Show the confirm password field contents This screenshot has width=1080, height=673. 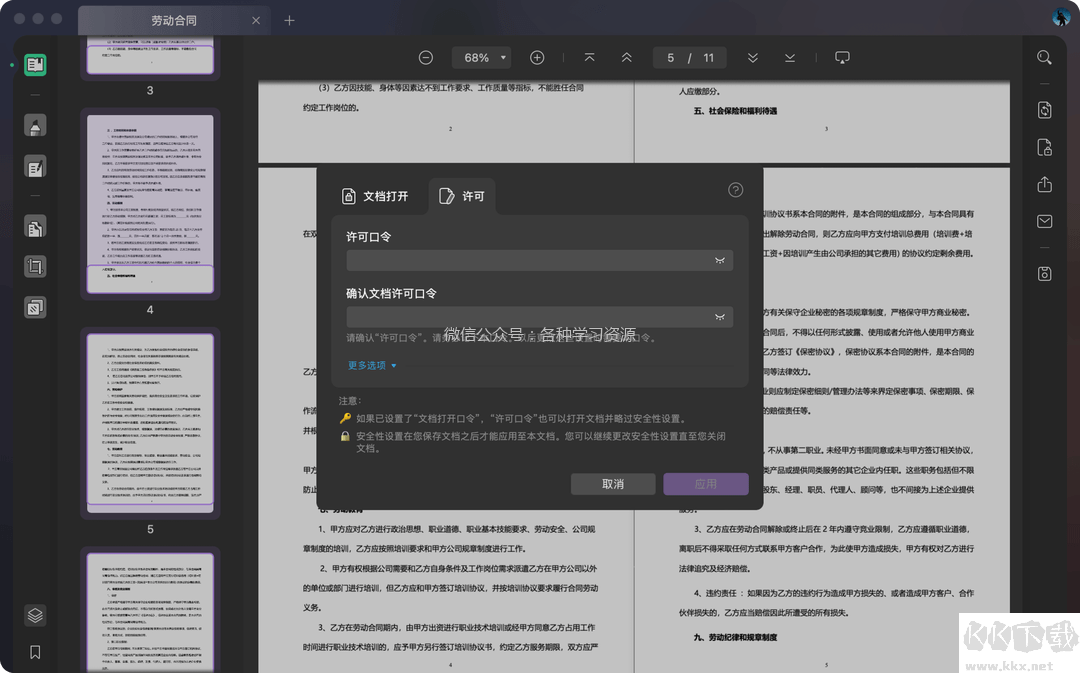pyautogui.click(x=719, y=317)
